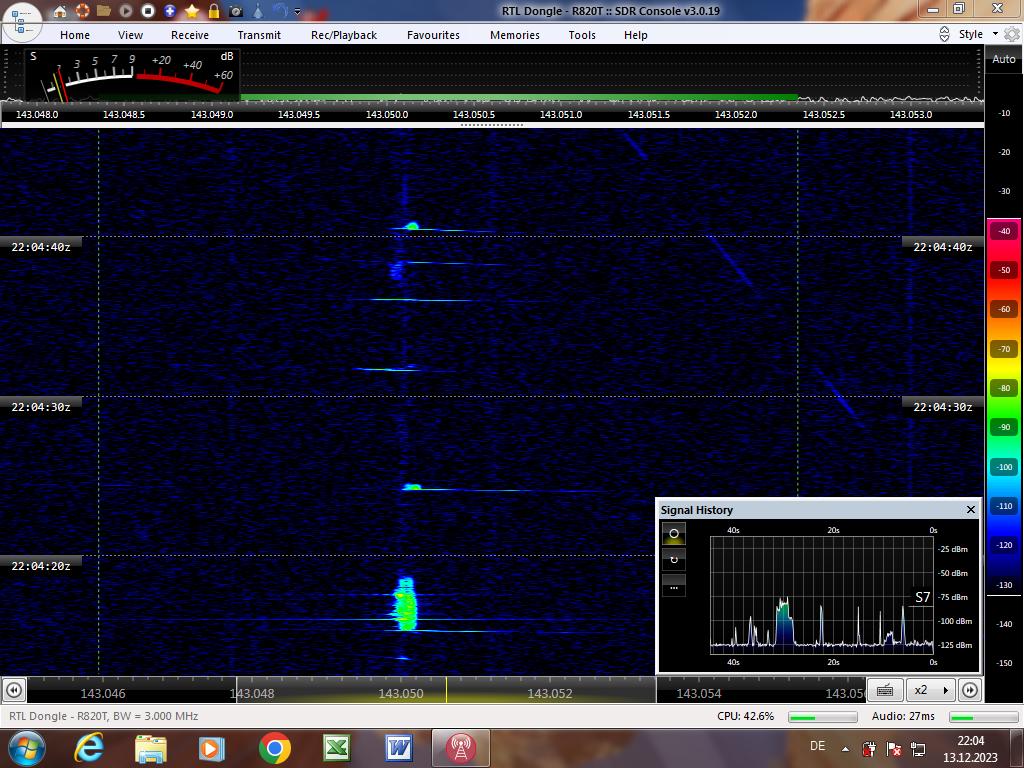This screenshot has height=768, width=1024.
Task: Click the gear options icon beside Style
Action: pos(1012,35)
